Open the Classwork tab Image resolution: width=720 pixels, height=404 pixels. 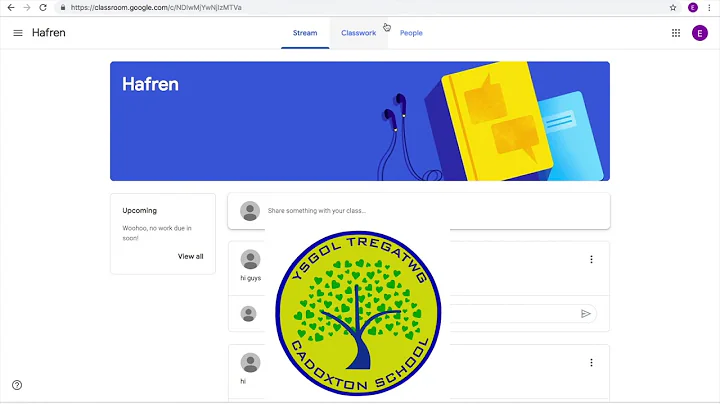coord(359,33)
